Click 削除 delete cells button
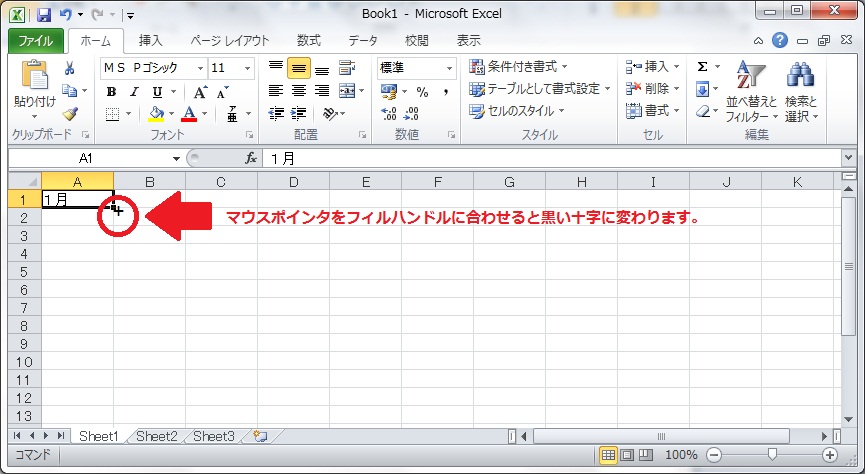 (653, 88)
